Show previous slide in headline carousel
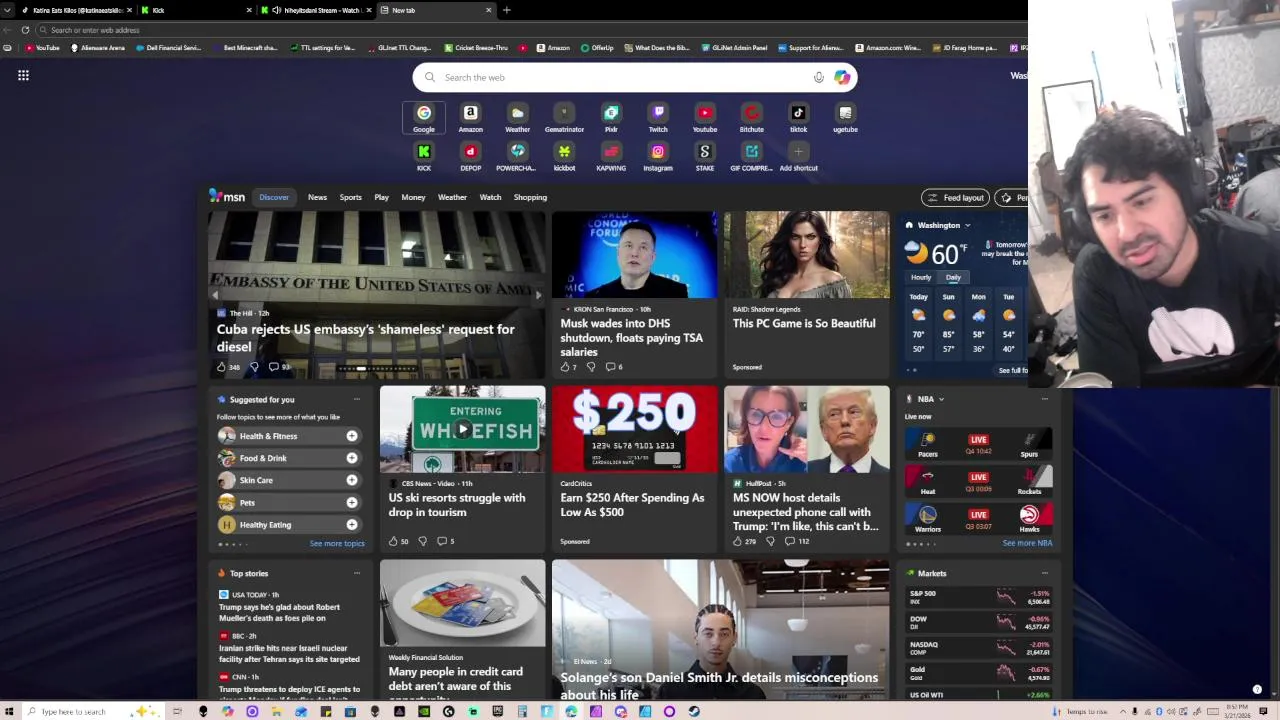Screen dimensions: 1280x720 [215, 295]
